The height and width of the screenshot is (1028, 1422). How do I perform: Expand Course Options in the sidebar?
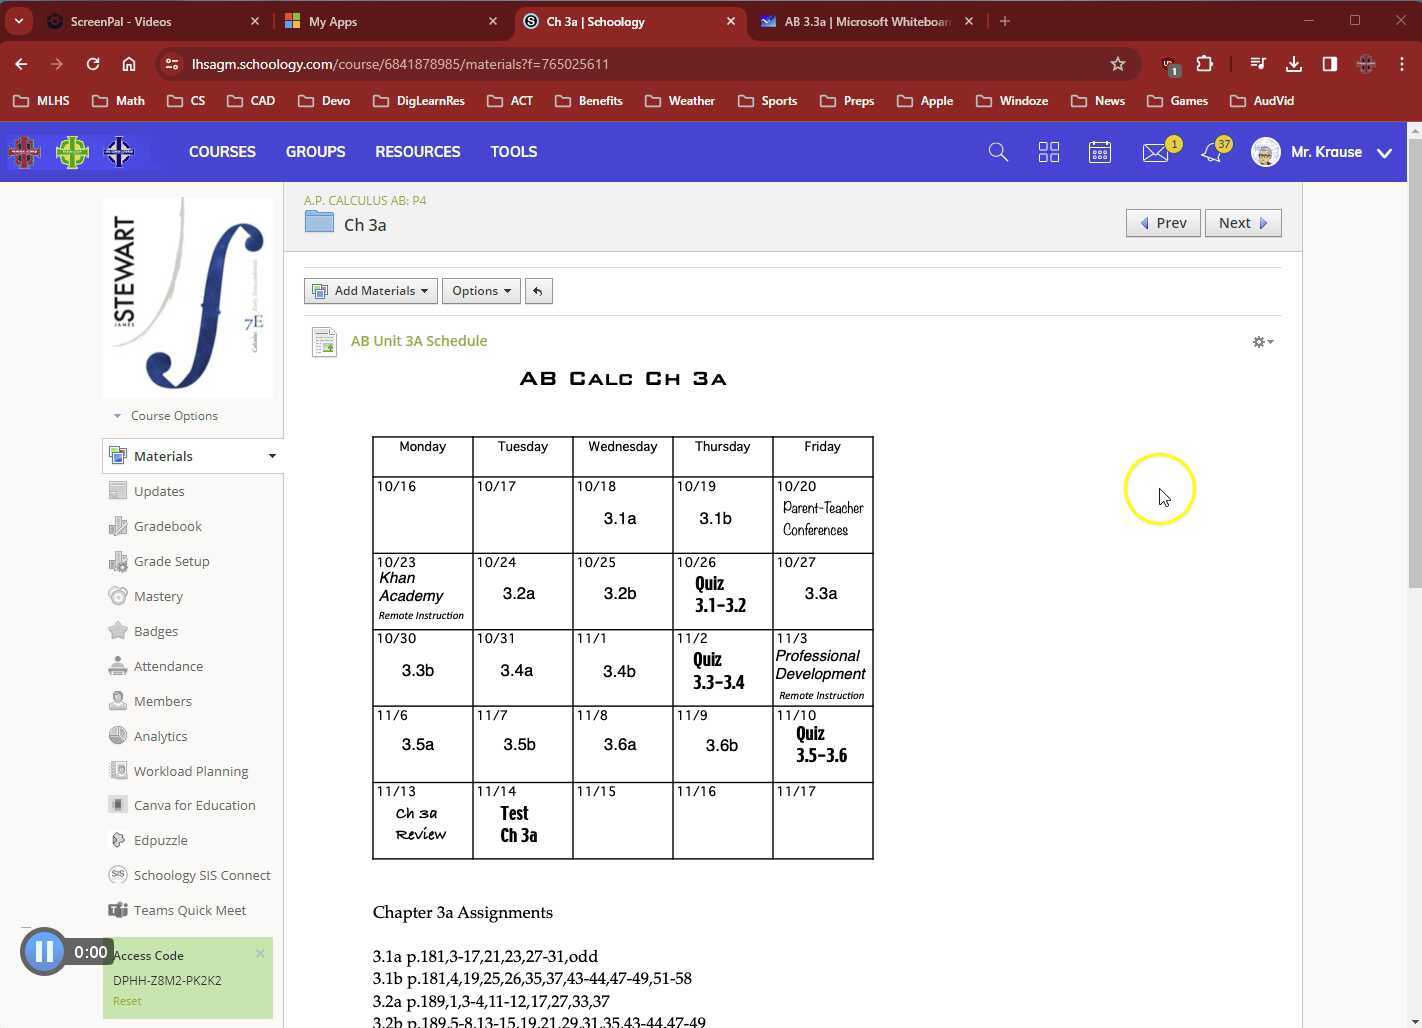[174, 415]
